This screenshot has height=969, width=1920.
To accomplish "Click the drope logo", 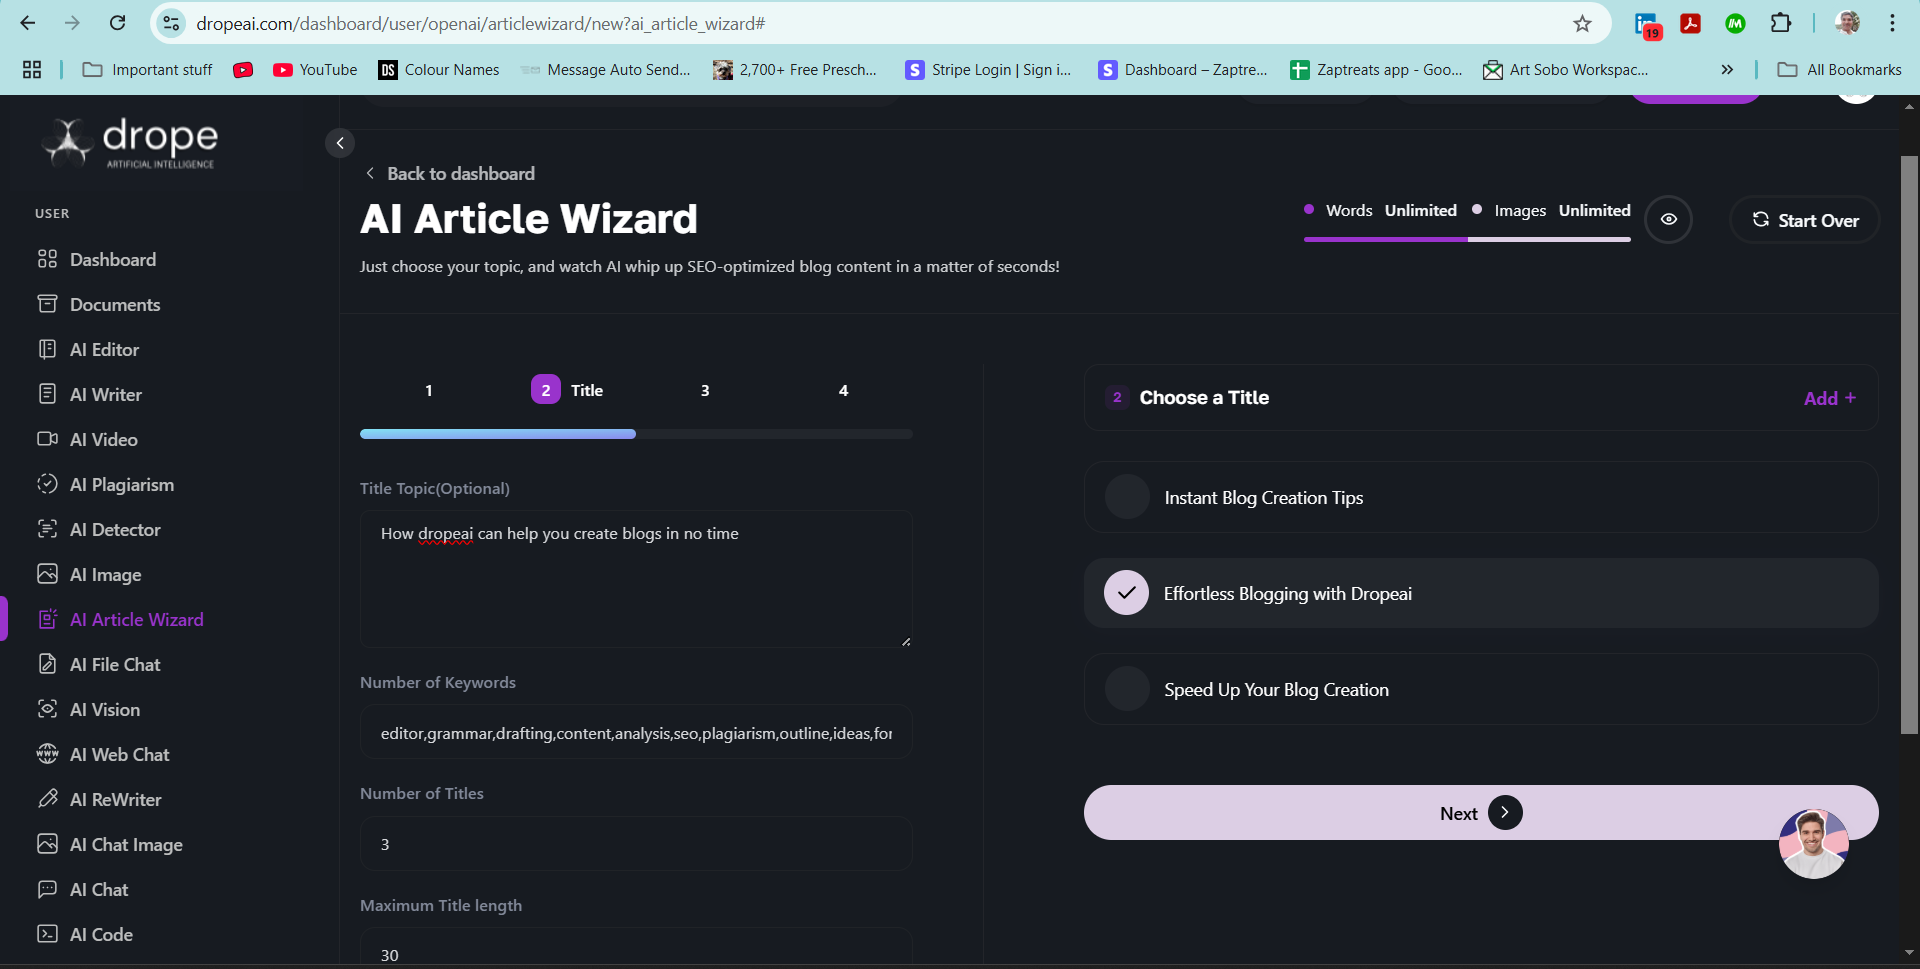I will (131, 143).
